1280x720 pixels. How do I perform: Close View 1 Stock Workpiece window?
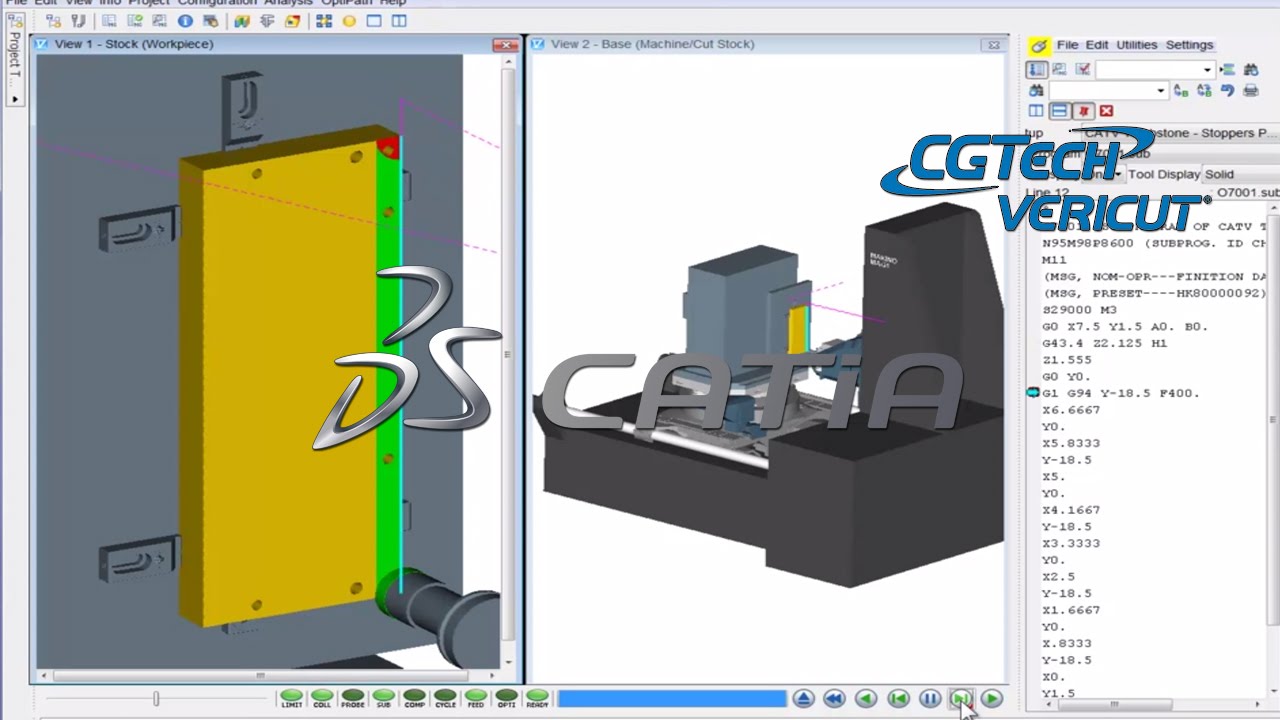tap(505, 44)
